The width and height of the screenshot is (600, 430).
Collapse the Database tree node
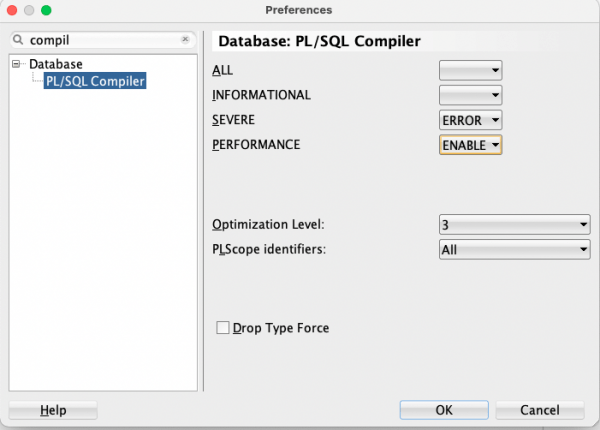pos(16,64)
